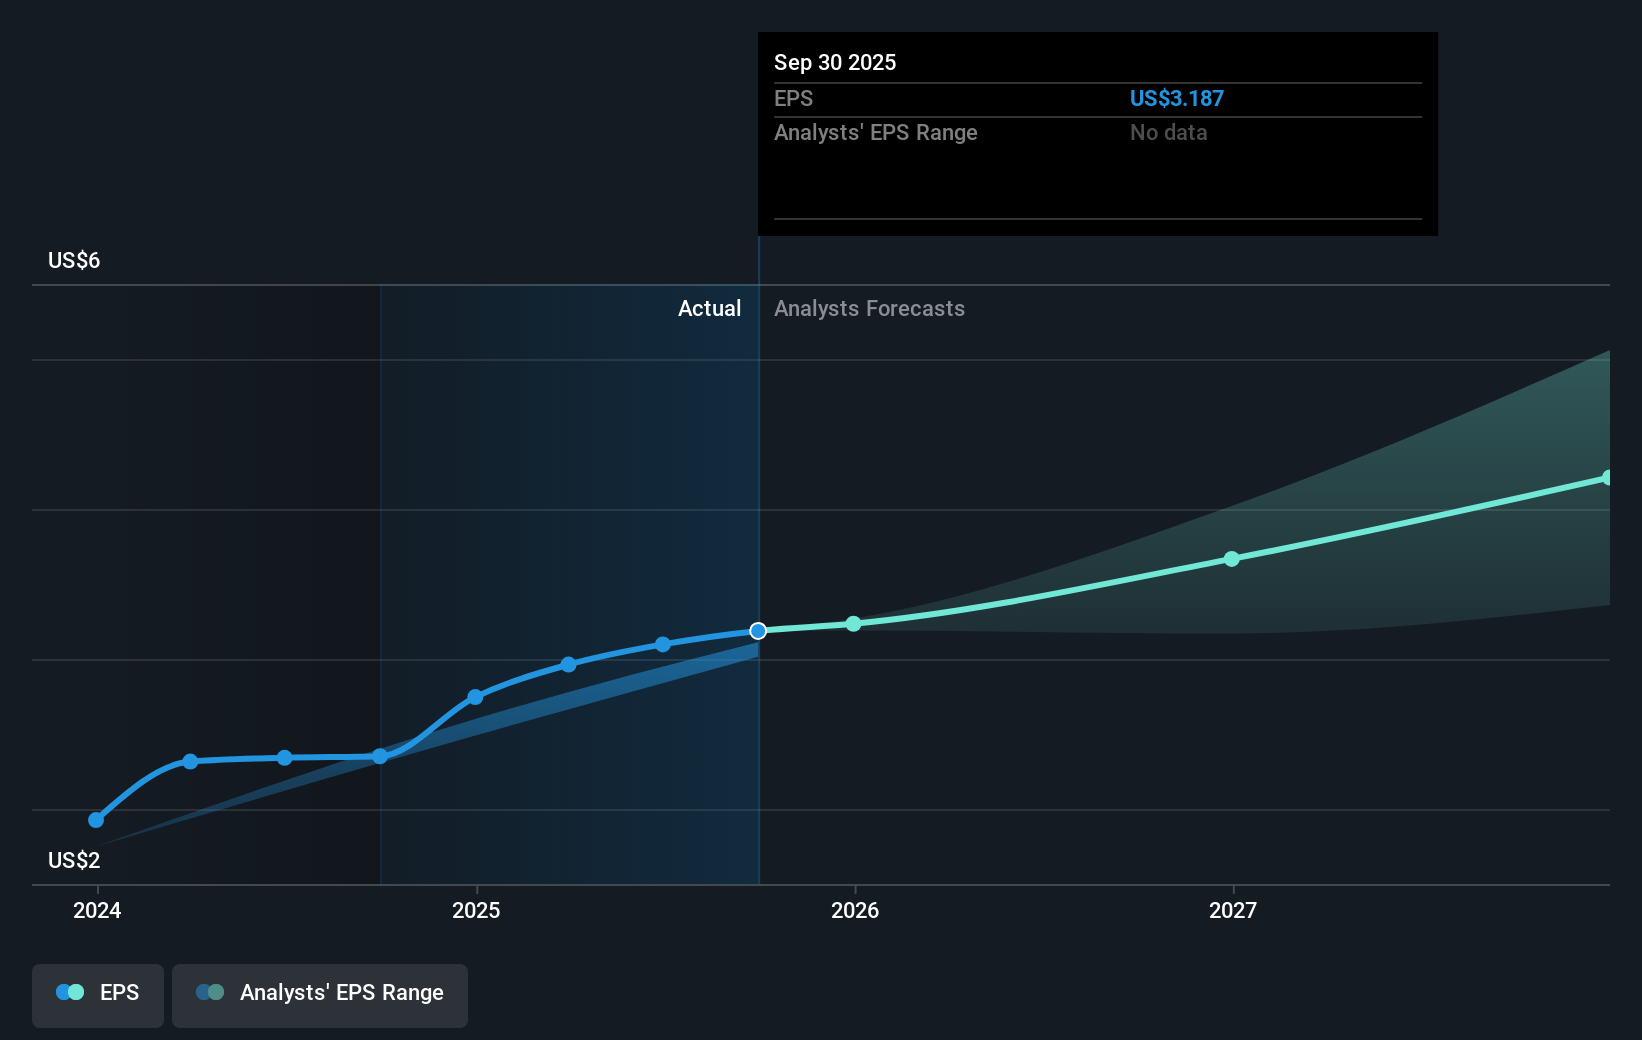1642x1040 pixels.
Task: Expand the Actual region of the chart
Action: tap(709, 308)
